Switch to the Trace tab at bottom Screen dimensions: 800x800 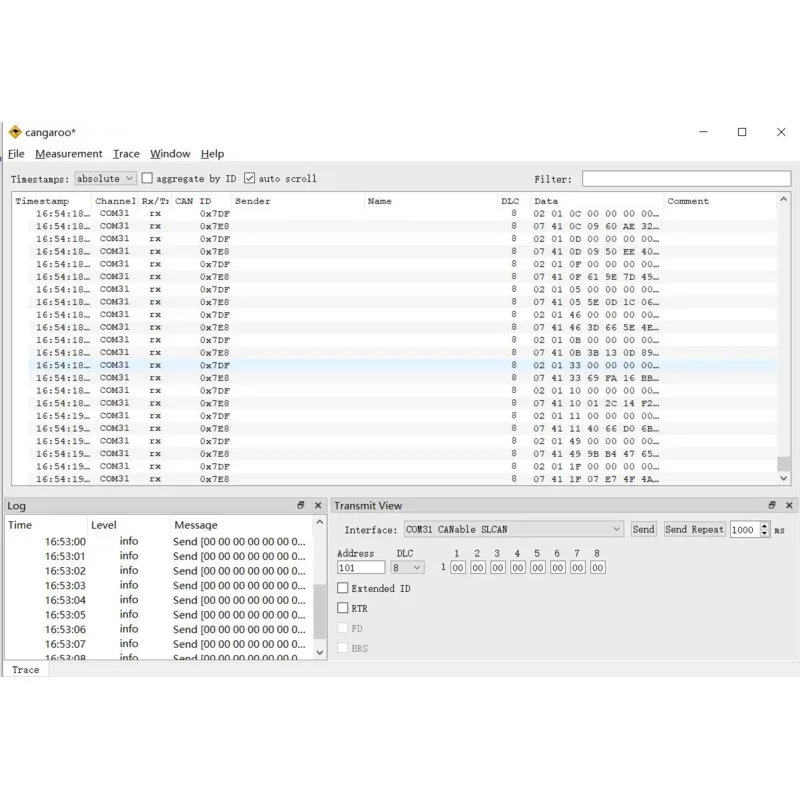[x=26, y=670]
